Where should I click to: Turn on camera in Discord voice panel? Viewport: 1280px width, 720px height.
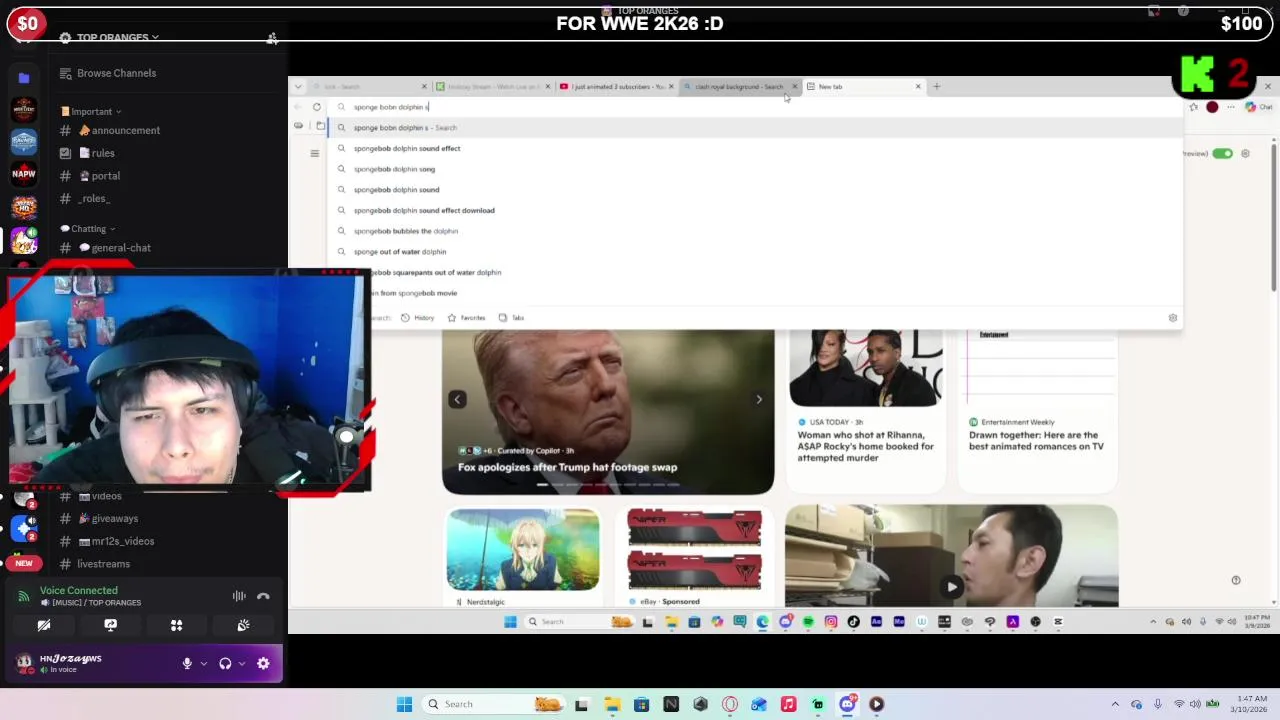tap(44, 625)
